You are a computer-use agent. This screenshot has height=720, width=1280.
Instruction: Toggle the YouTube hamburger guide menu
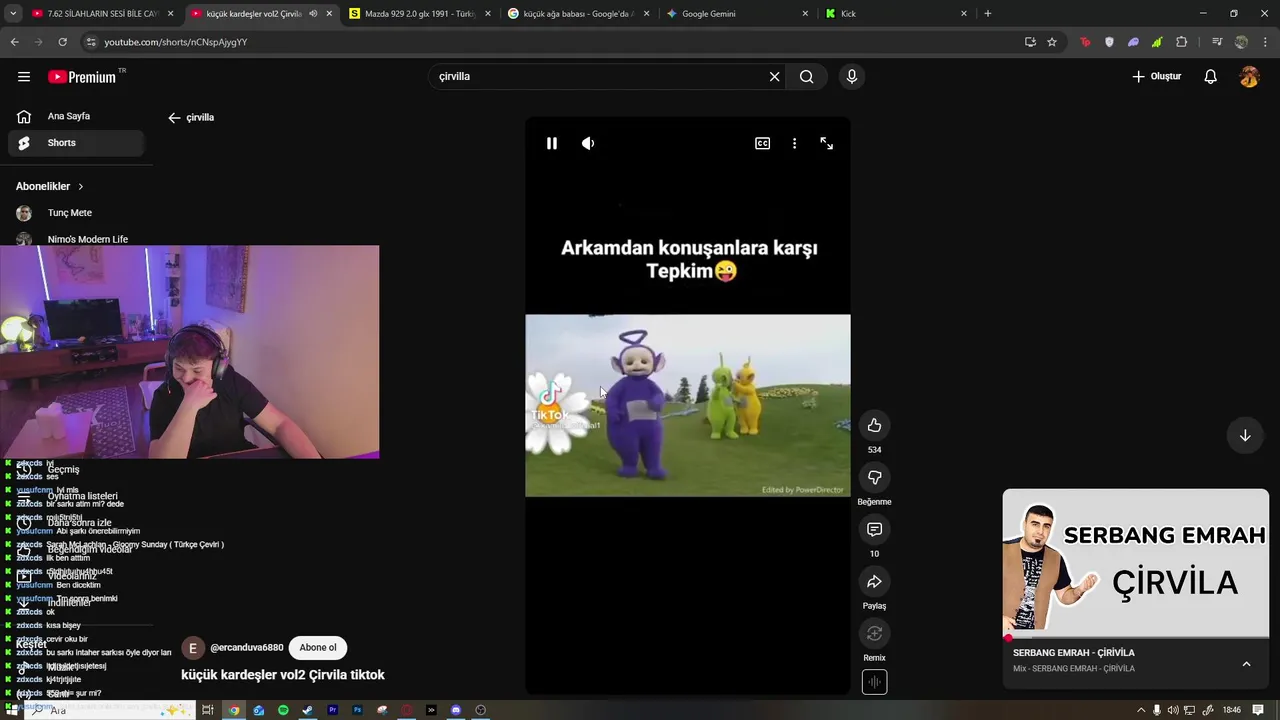24,76
